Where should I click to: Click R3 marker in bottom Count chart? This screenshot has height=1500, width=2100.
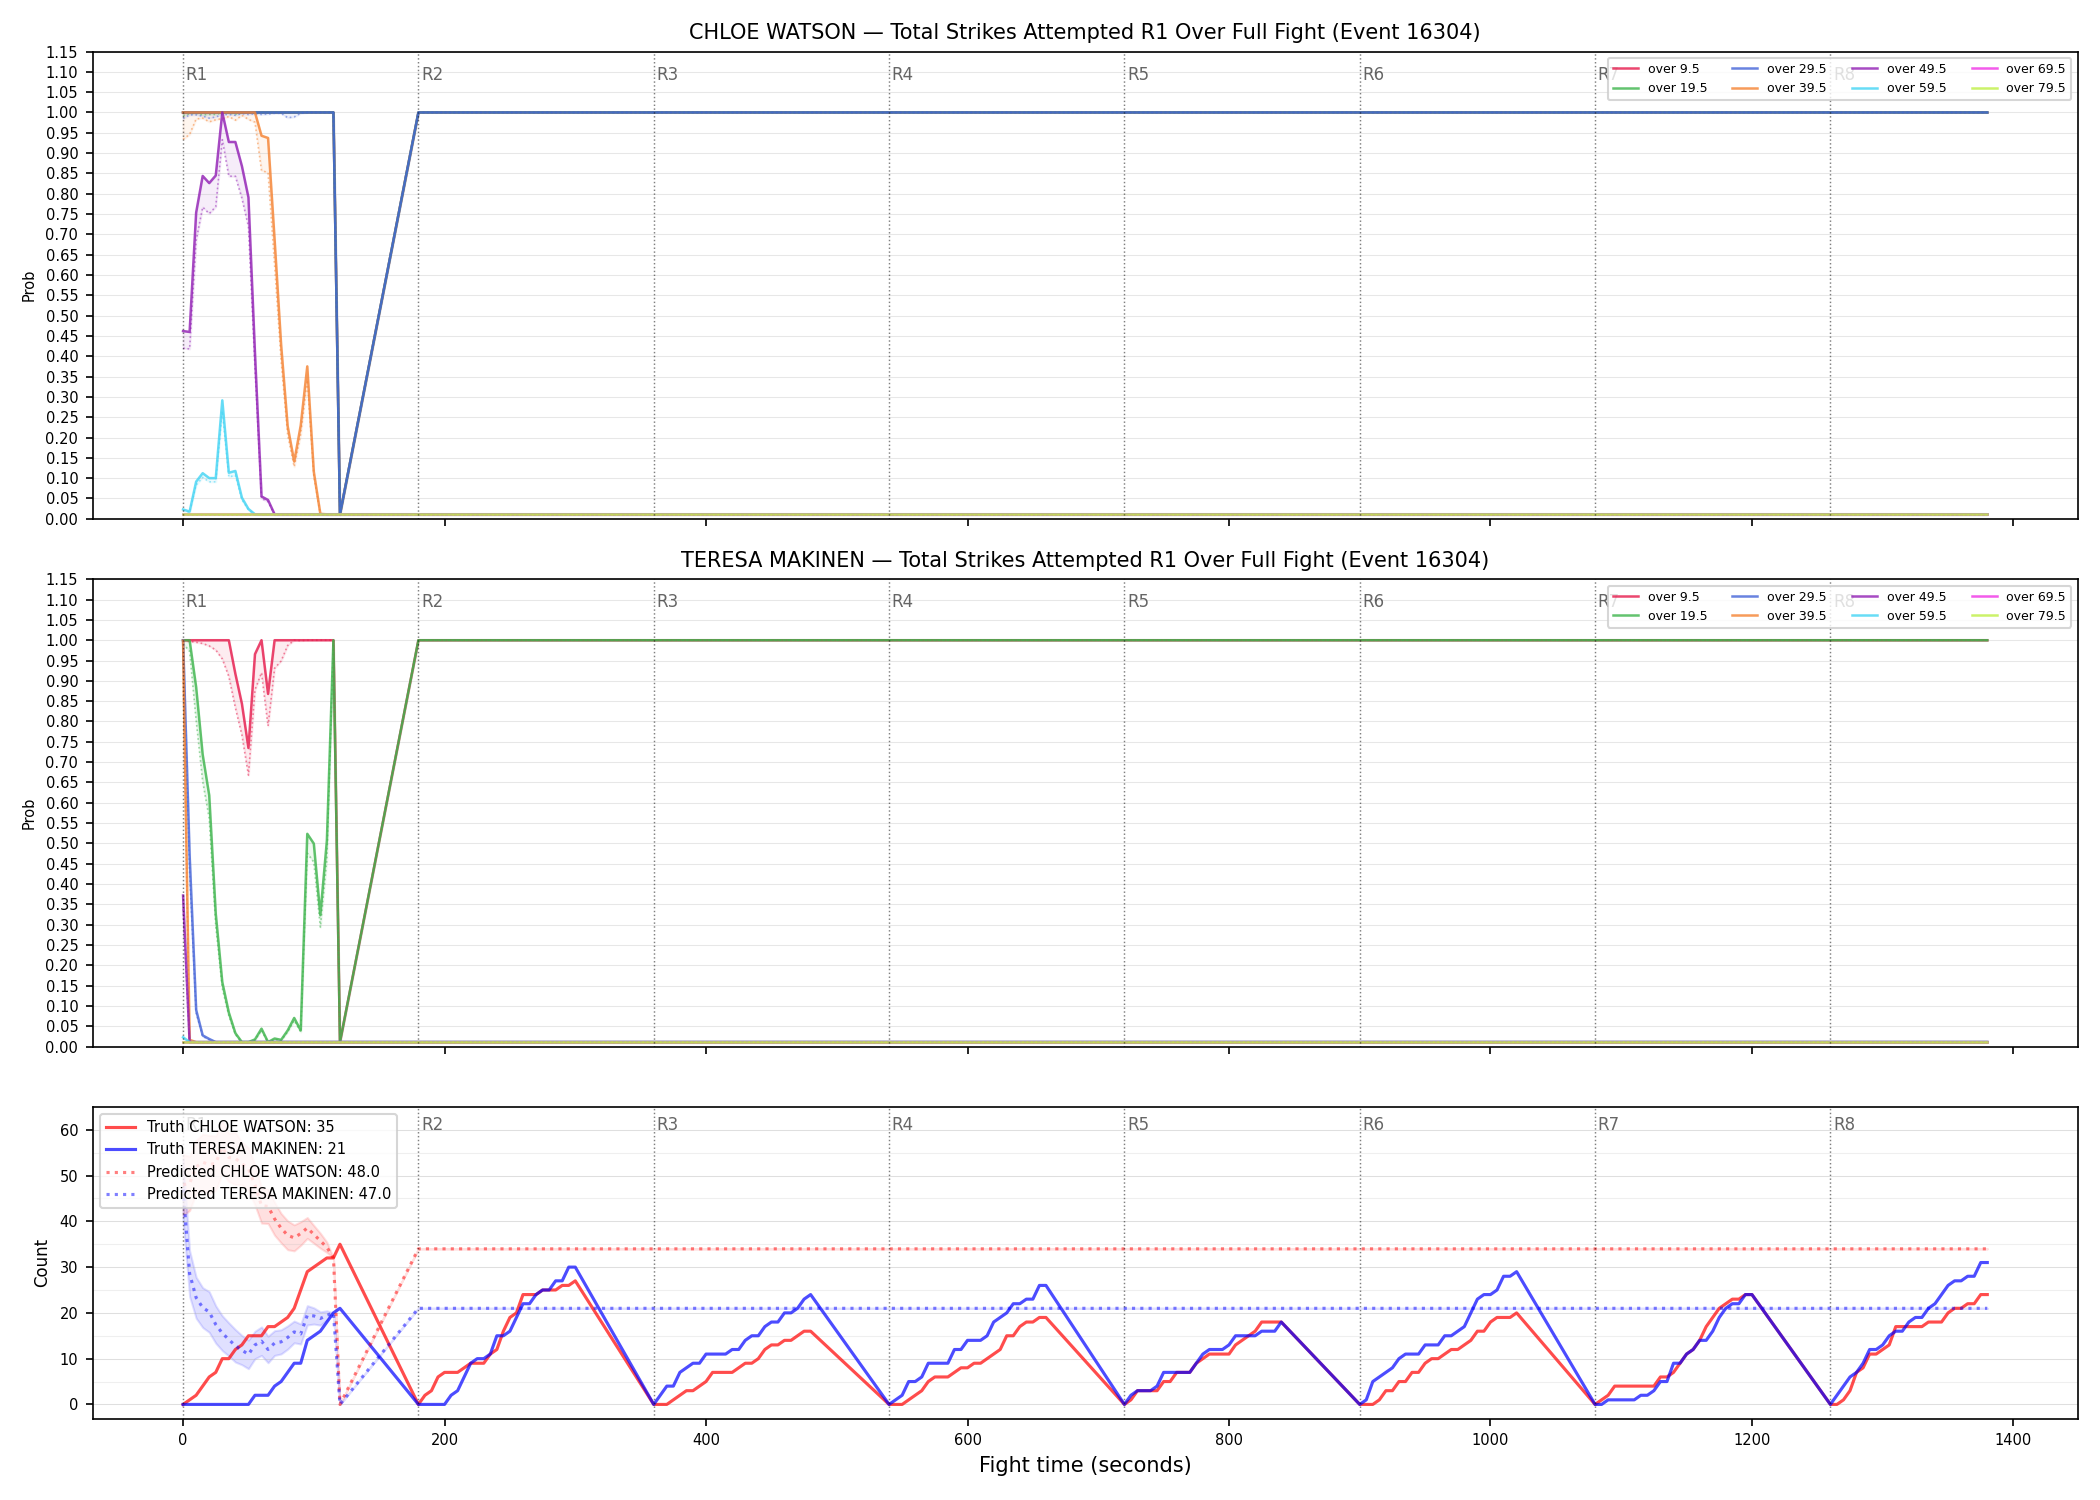667,1124
